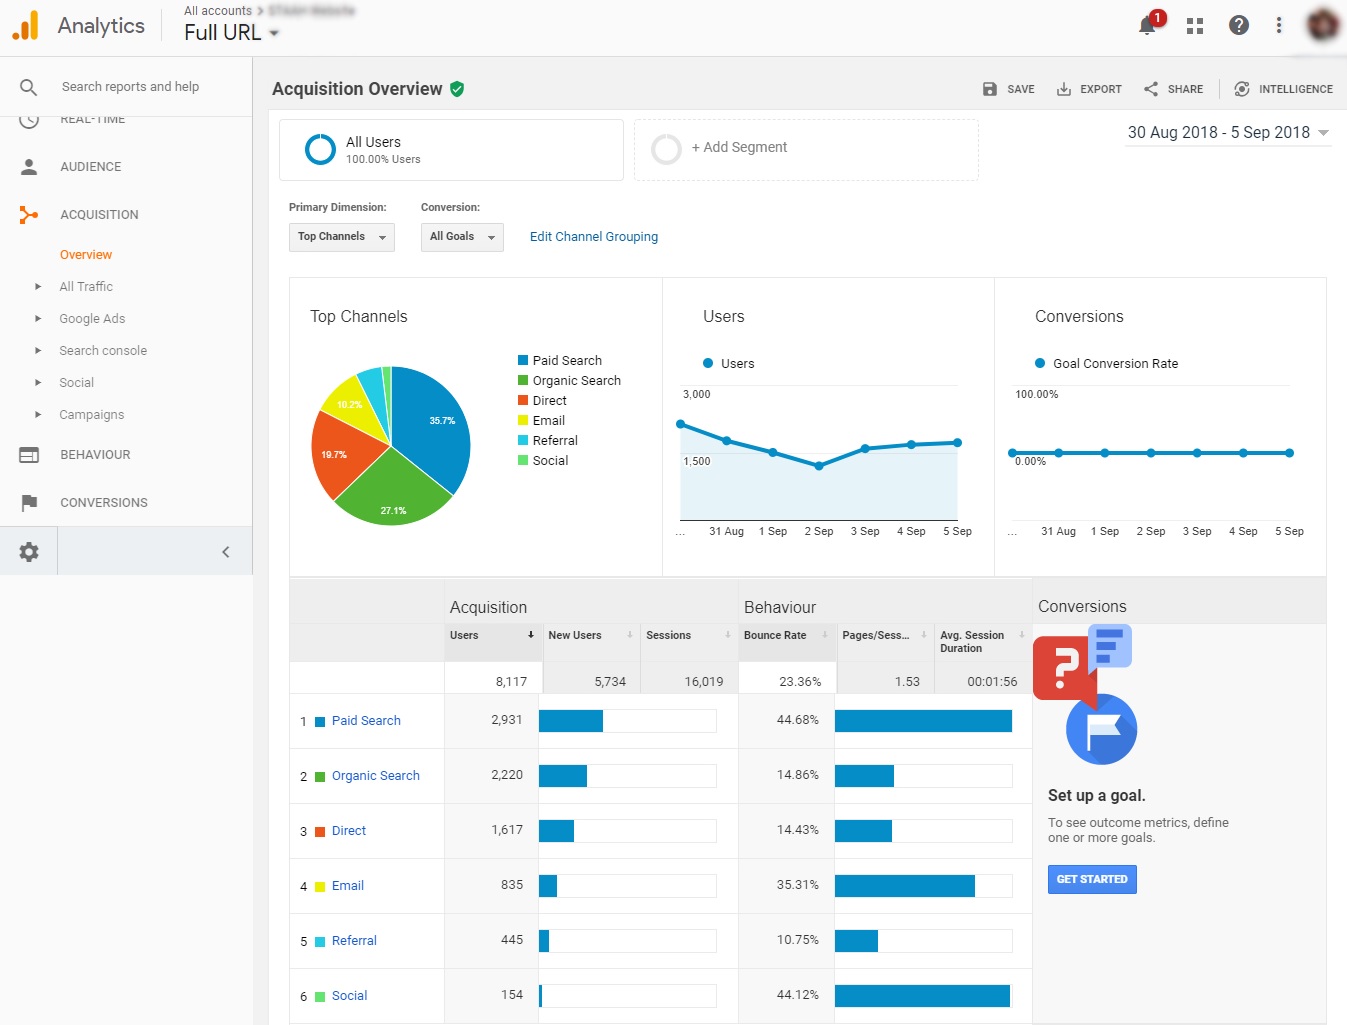Open the help question mark icon
This screenshot has width=1347, height=1025.
pos(1238,25)
